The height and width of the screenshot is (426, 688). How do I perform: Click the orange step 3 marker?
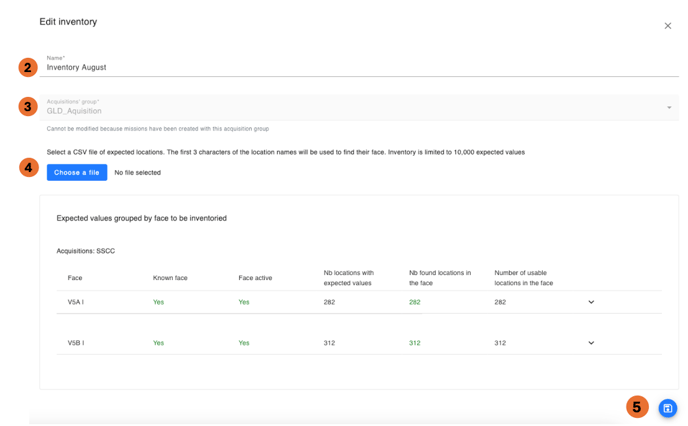pyautogui.click(x=28, y=107)
